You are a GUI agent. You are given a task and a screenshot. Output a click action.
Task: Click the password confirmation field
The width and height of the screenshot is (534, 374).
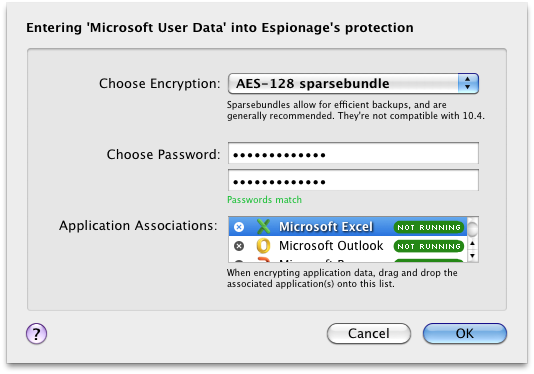coord(353,180)
